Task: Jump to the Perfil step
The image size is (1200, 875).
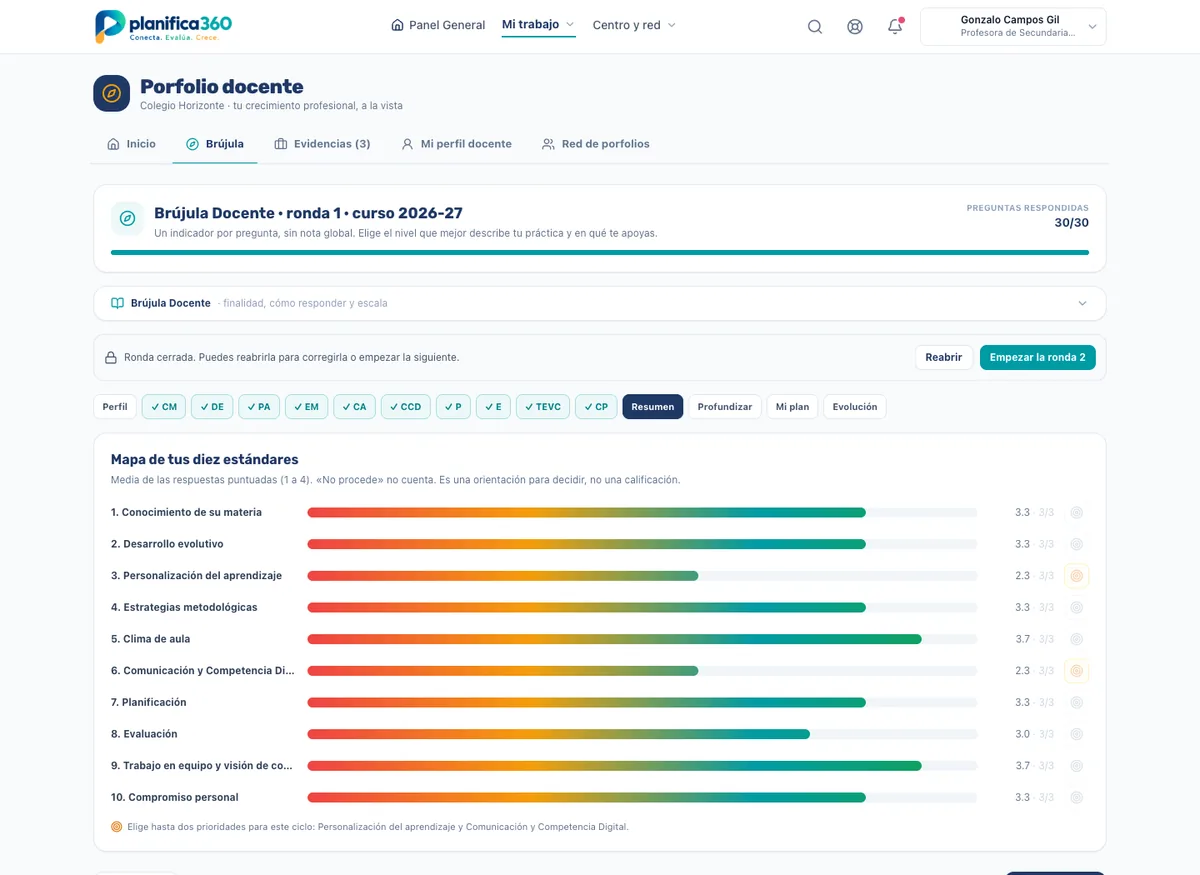Action: coord(115,407)
